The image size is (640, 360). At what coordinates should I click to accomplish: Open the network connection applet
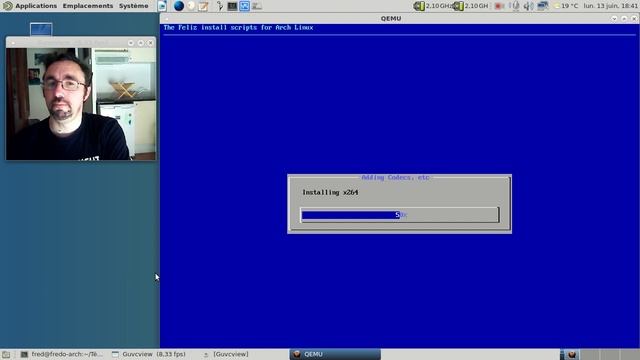click(x=542, y=6)
